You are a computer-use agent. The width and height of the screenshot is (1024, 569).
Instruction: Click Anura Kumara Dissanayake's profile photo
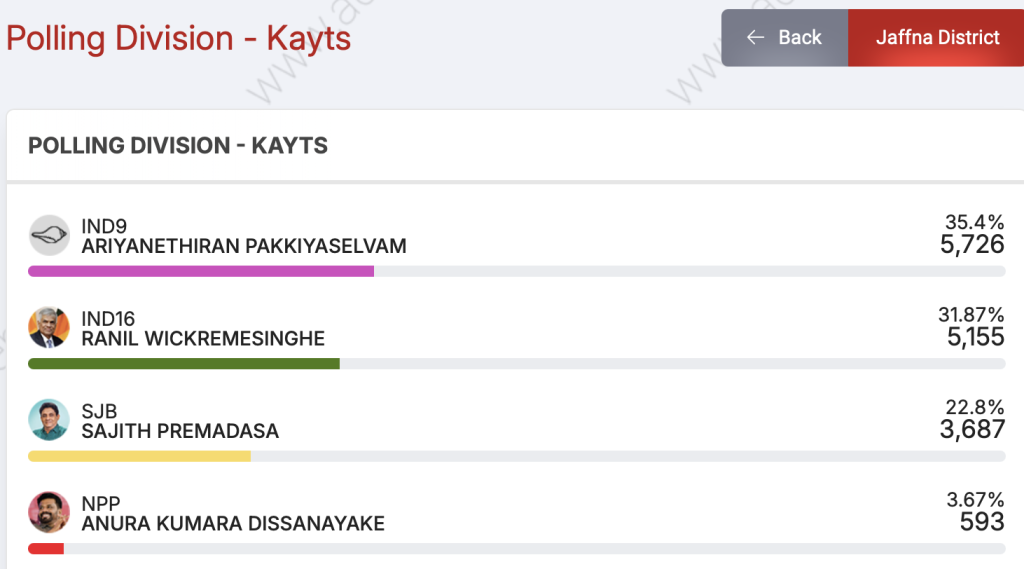49,513
